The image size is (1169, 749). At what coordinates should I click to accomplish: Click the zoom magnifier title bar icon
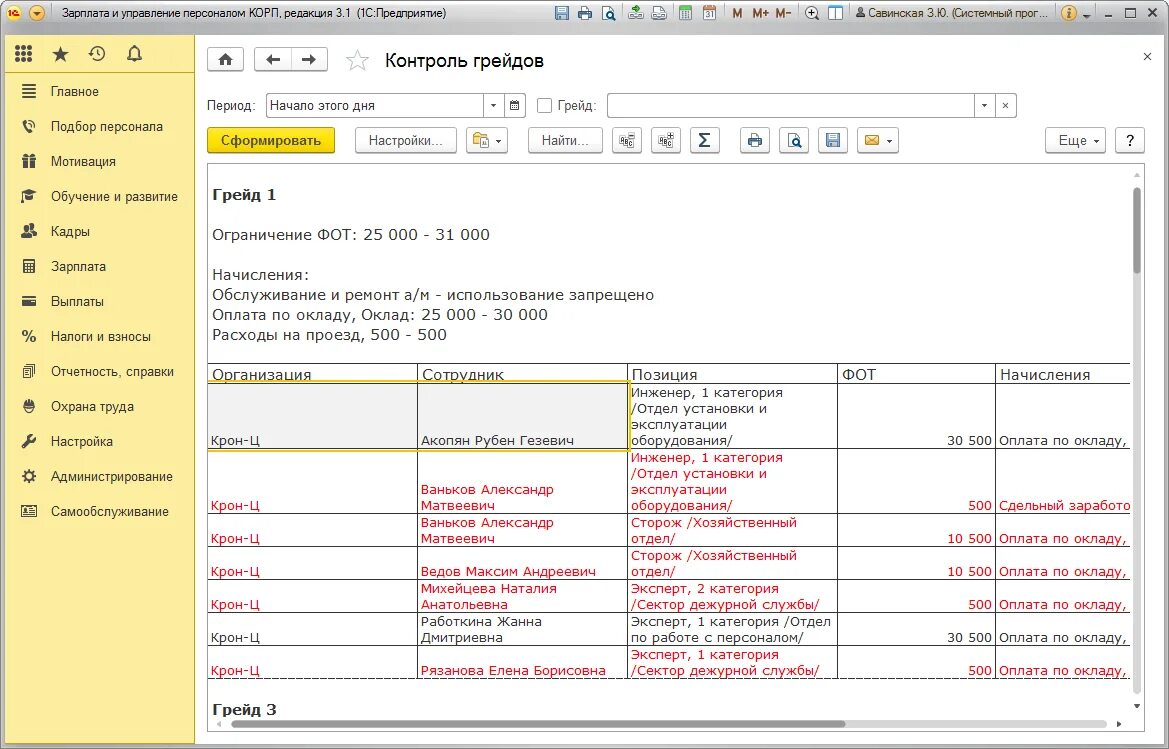(812, 13)
